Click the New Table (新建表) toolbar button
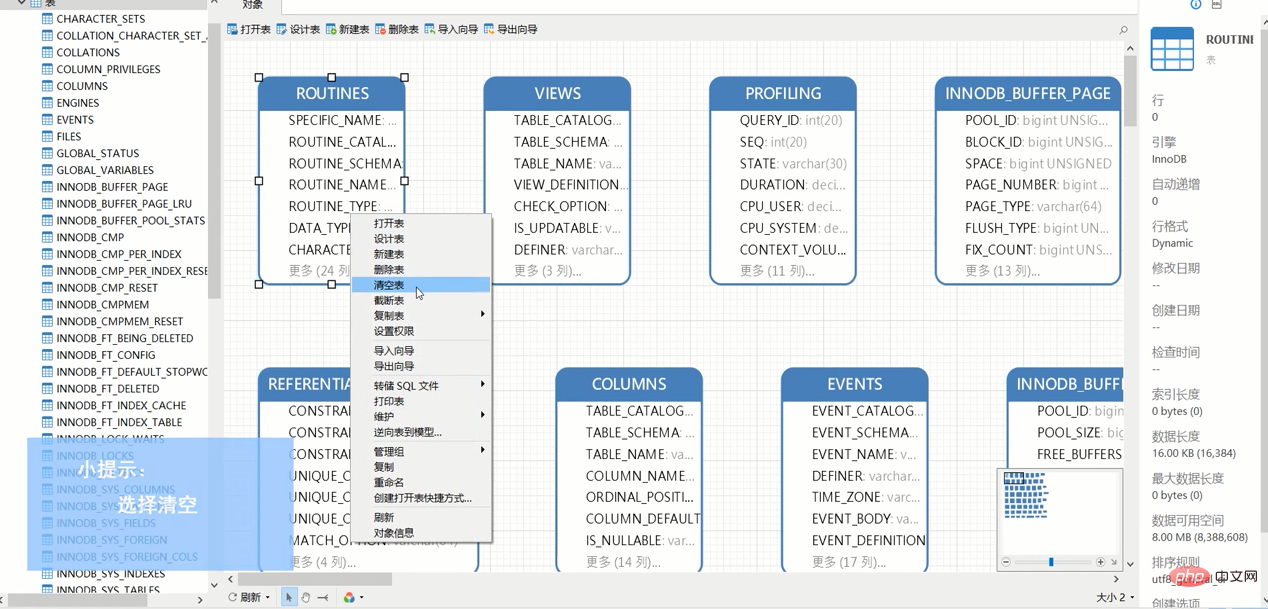 click(347, 30)
